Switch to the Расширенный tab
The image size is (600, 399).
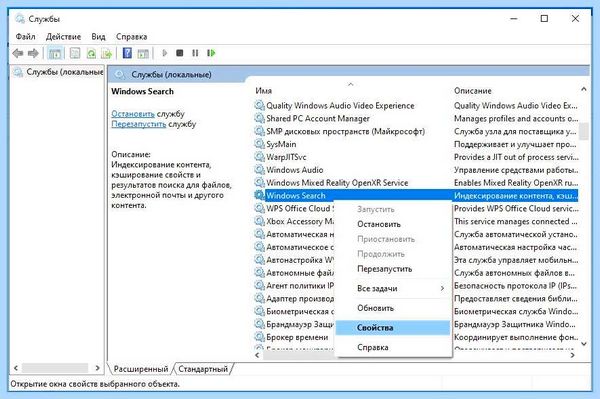click(x=141, y=369)
